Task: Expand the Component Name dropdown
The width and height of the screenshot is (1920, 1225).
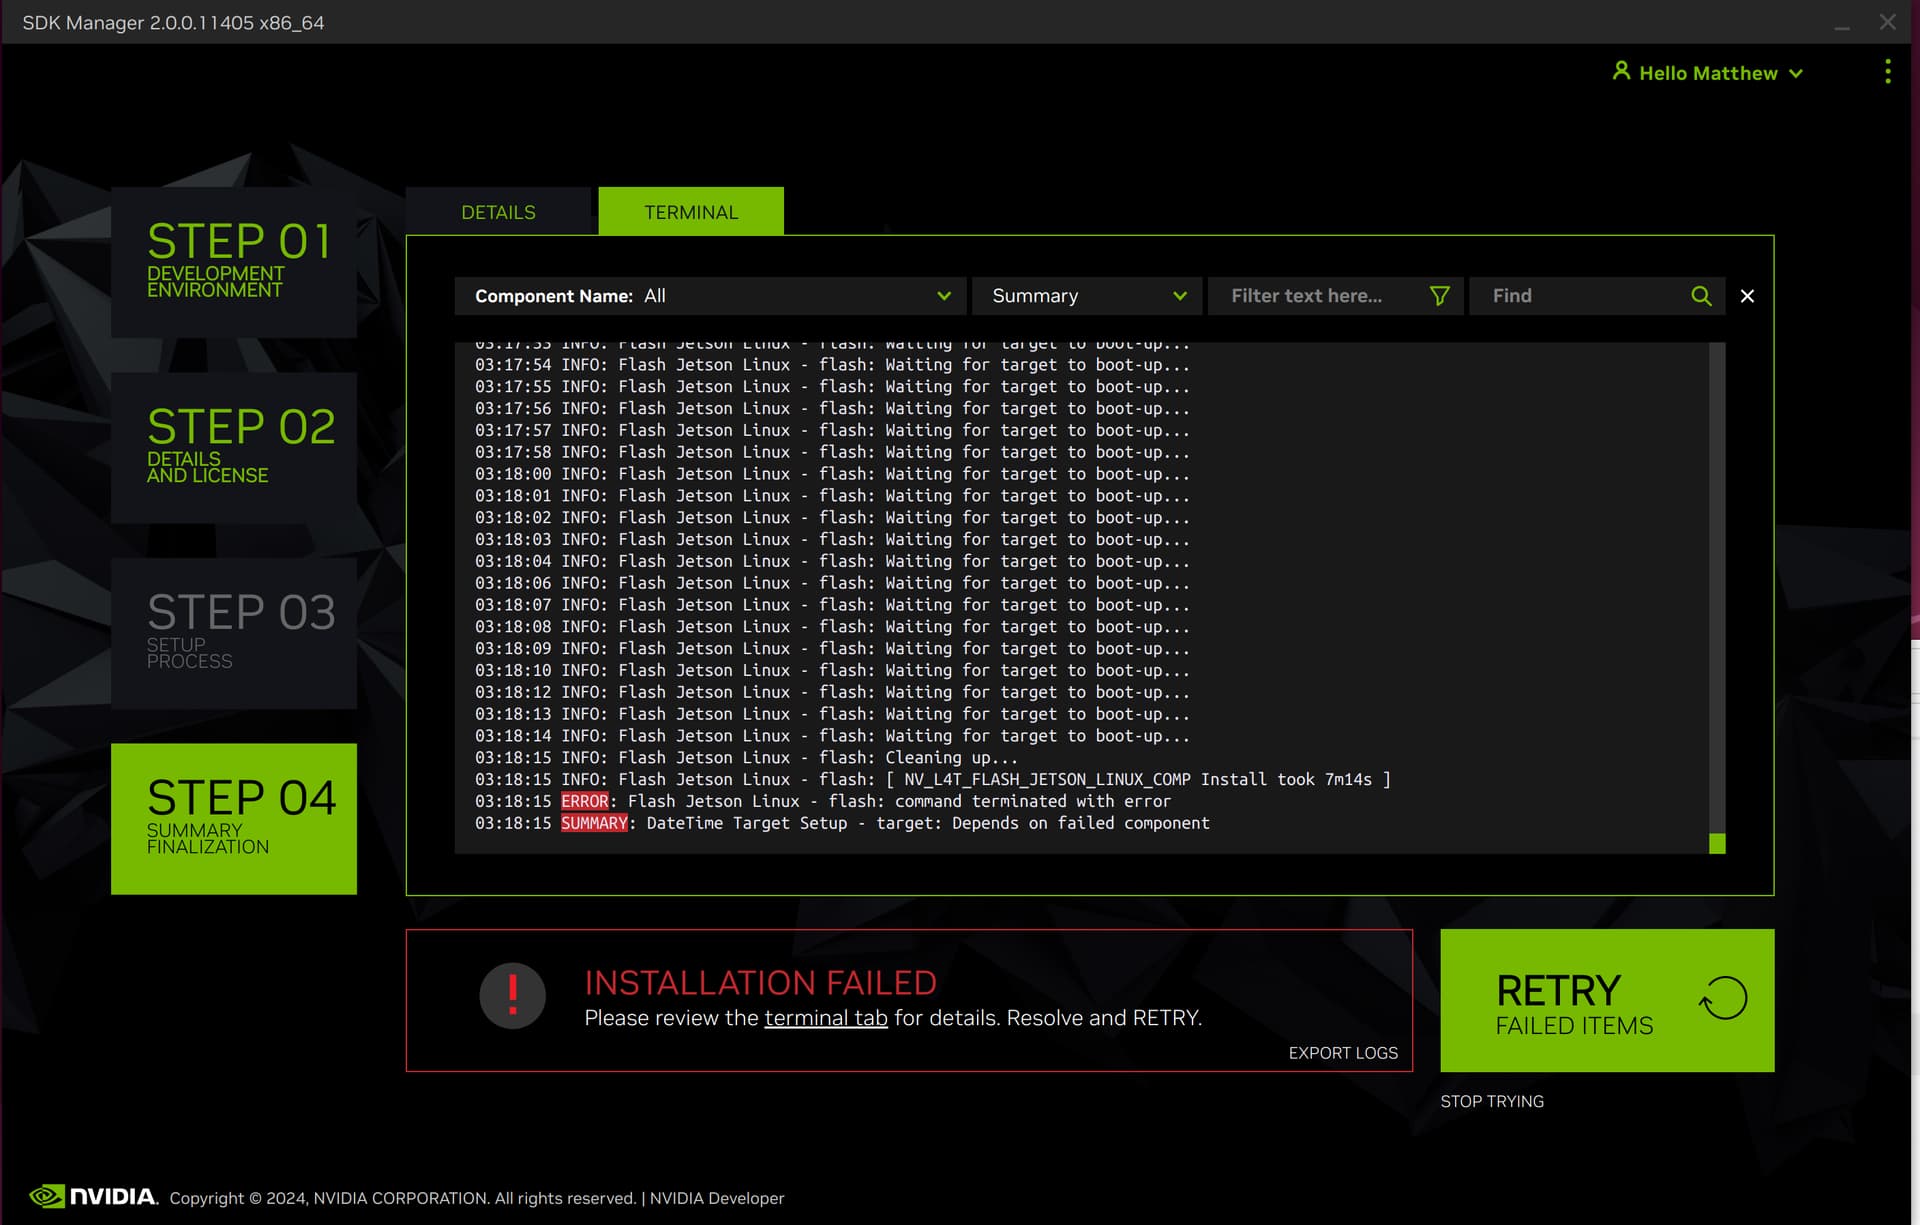Action: pos(710,296)
